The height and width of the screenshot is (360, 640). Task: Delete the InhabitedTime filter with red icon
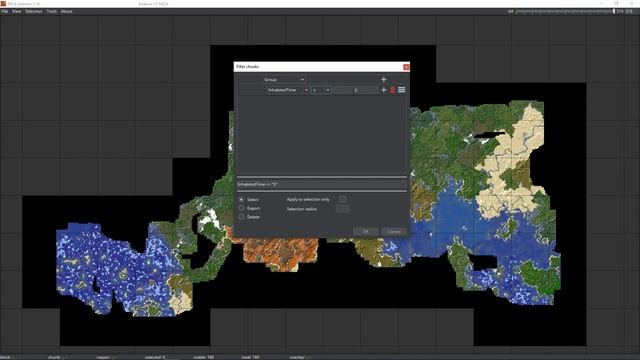(x=393, y=90)
